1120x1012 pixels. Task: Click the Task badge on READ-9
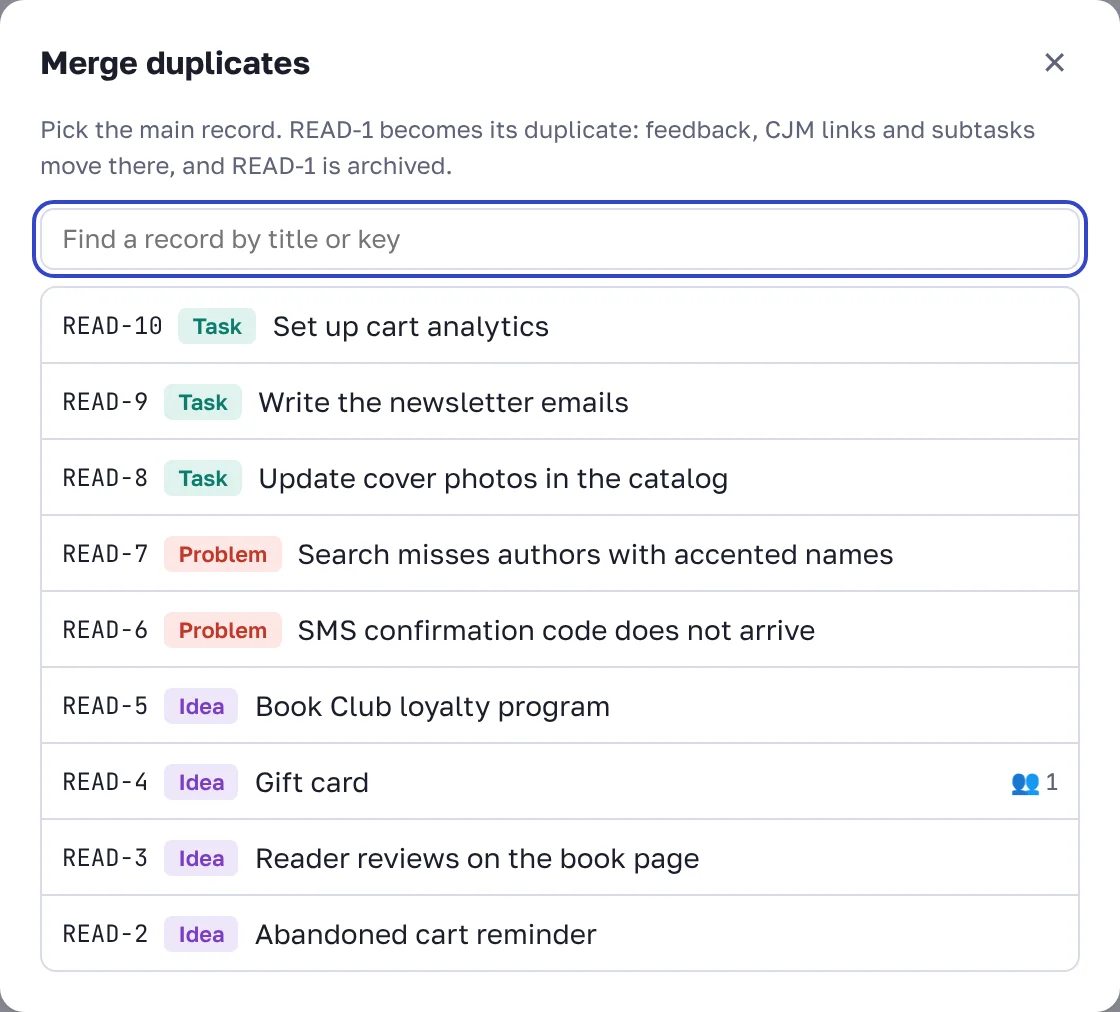[203, 402]
